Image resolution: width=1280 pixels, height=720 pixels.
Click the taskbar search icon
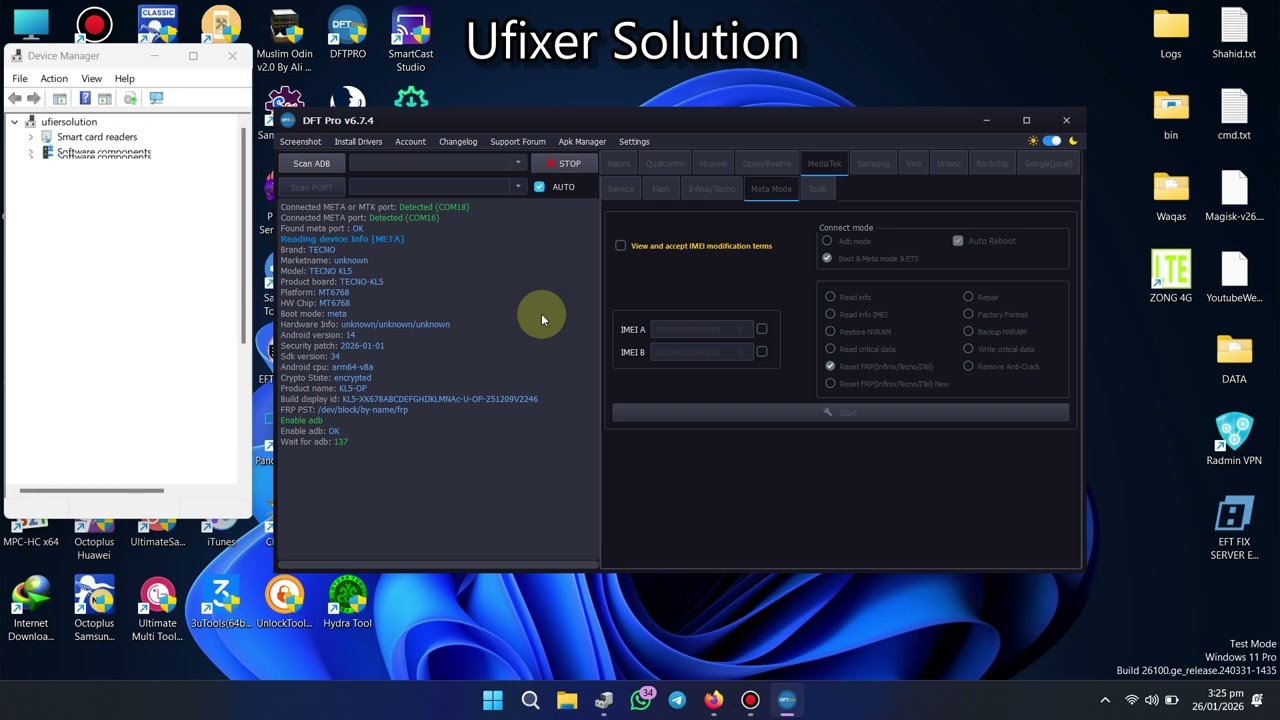click(530, 700)
